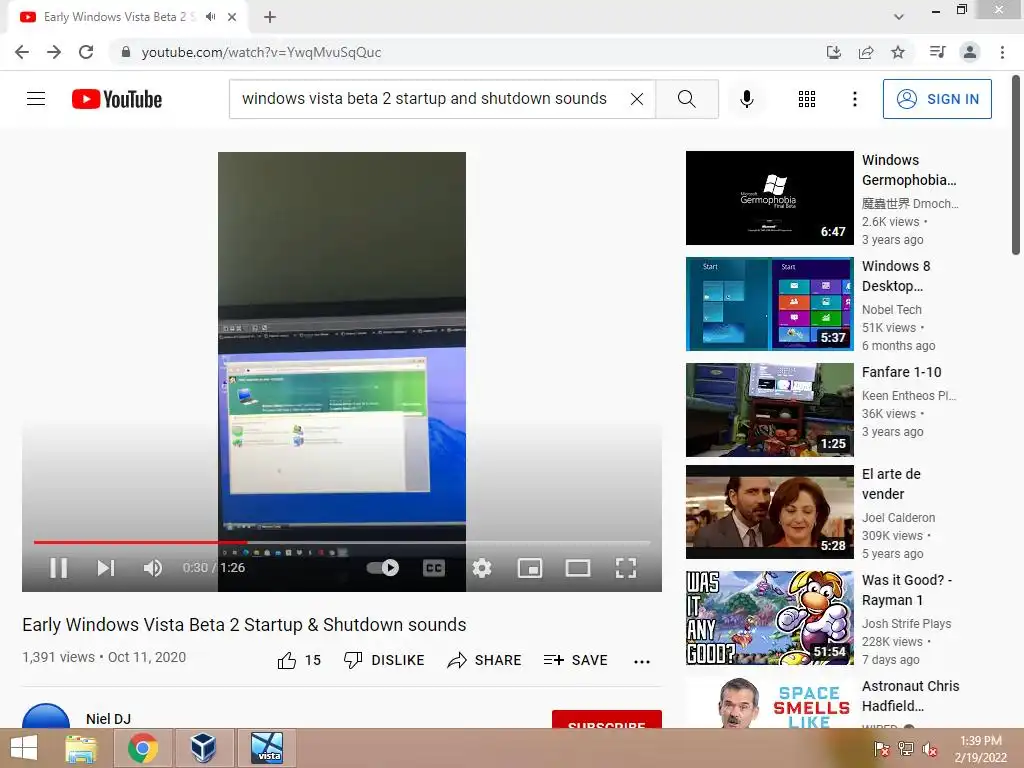View site information lock icon
The height and width of the screenshot is (768, 1024).
tap(126, 52)
